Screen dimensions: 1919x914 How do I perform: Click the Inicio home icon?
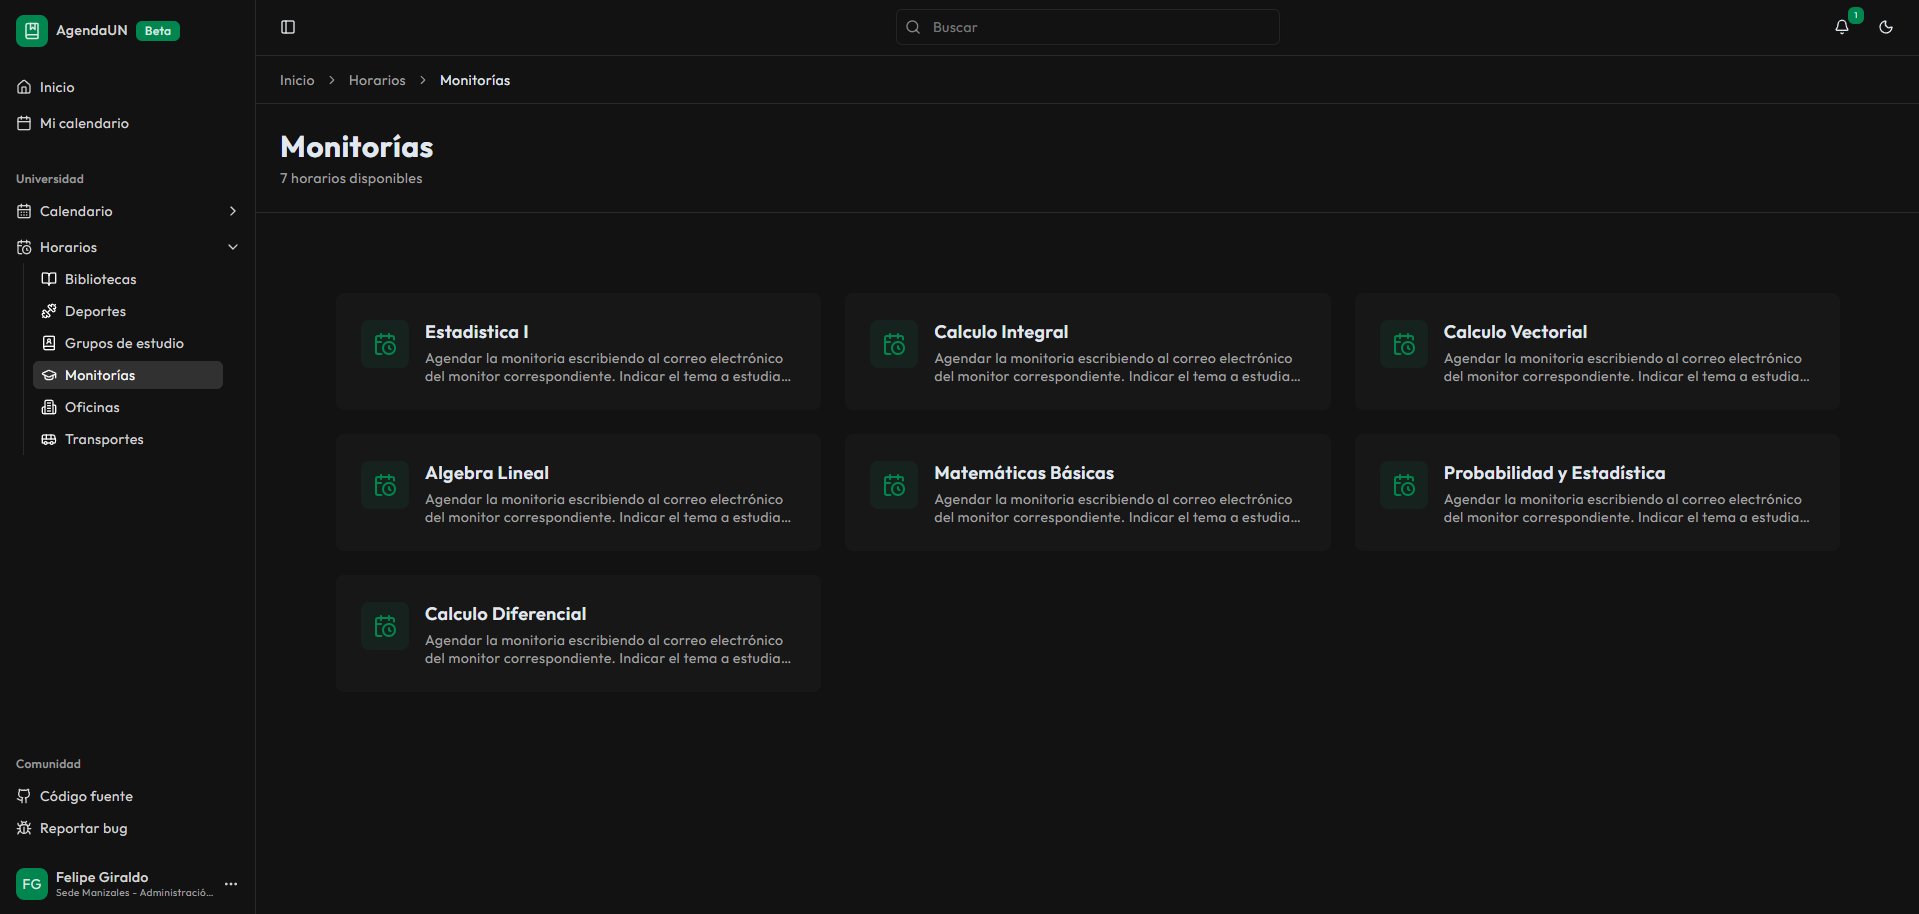click(24, 87)
